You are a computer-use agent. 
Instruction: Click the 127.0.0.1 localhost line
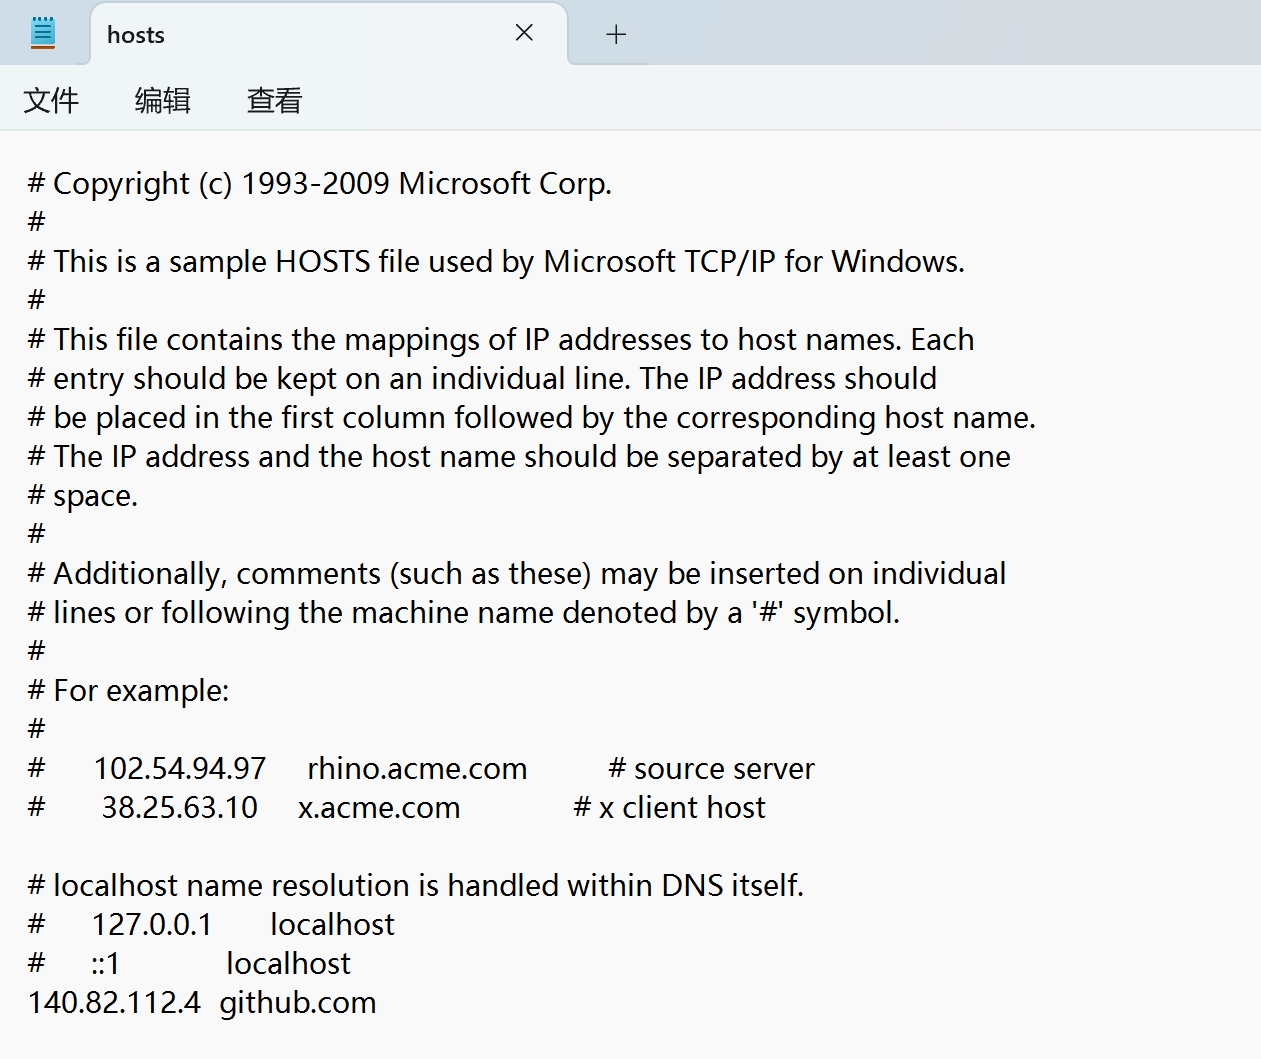point(211,925)
